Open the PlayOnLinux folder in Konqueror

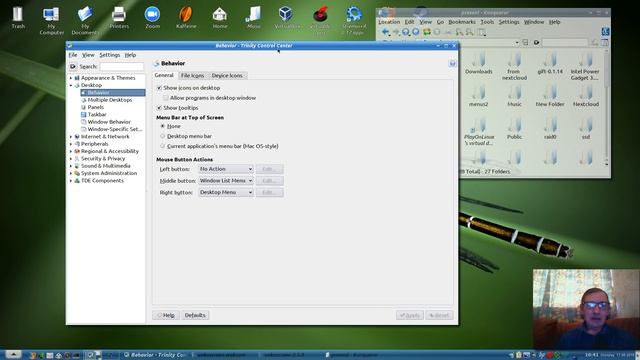pos(479,132)
